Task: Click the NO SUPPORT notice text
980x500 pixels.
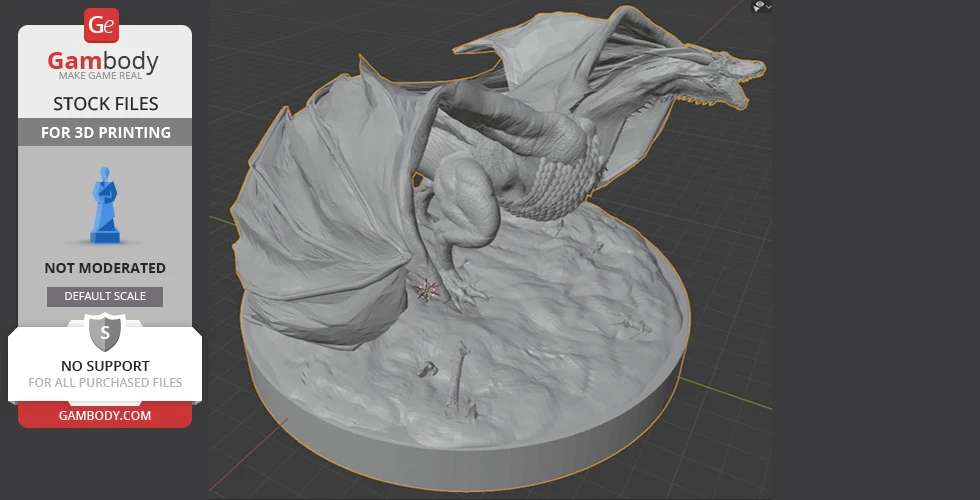Action: (105, 366)
